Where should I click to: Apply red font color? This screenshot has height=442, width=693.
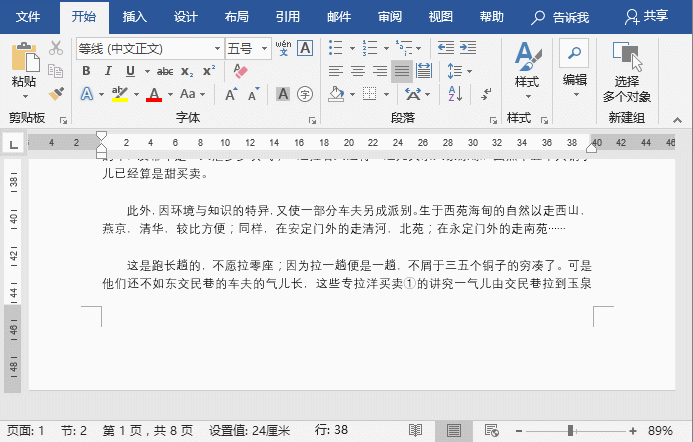point(154,94)
